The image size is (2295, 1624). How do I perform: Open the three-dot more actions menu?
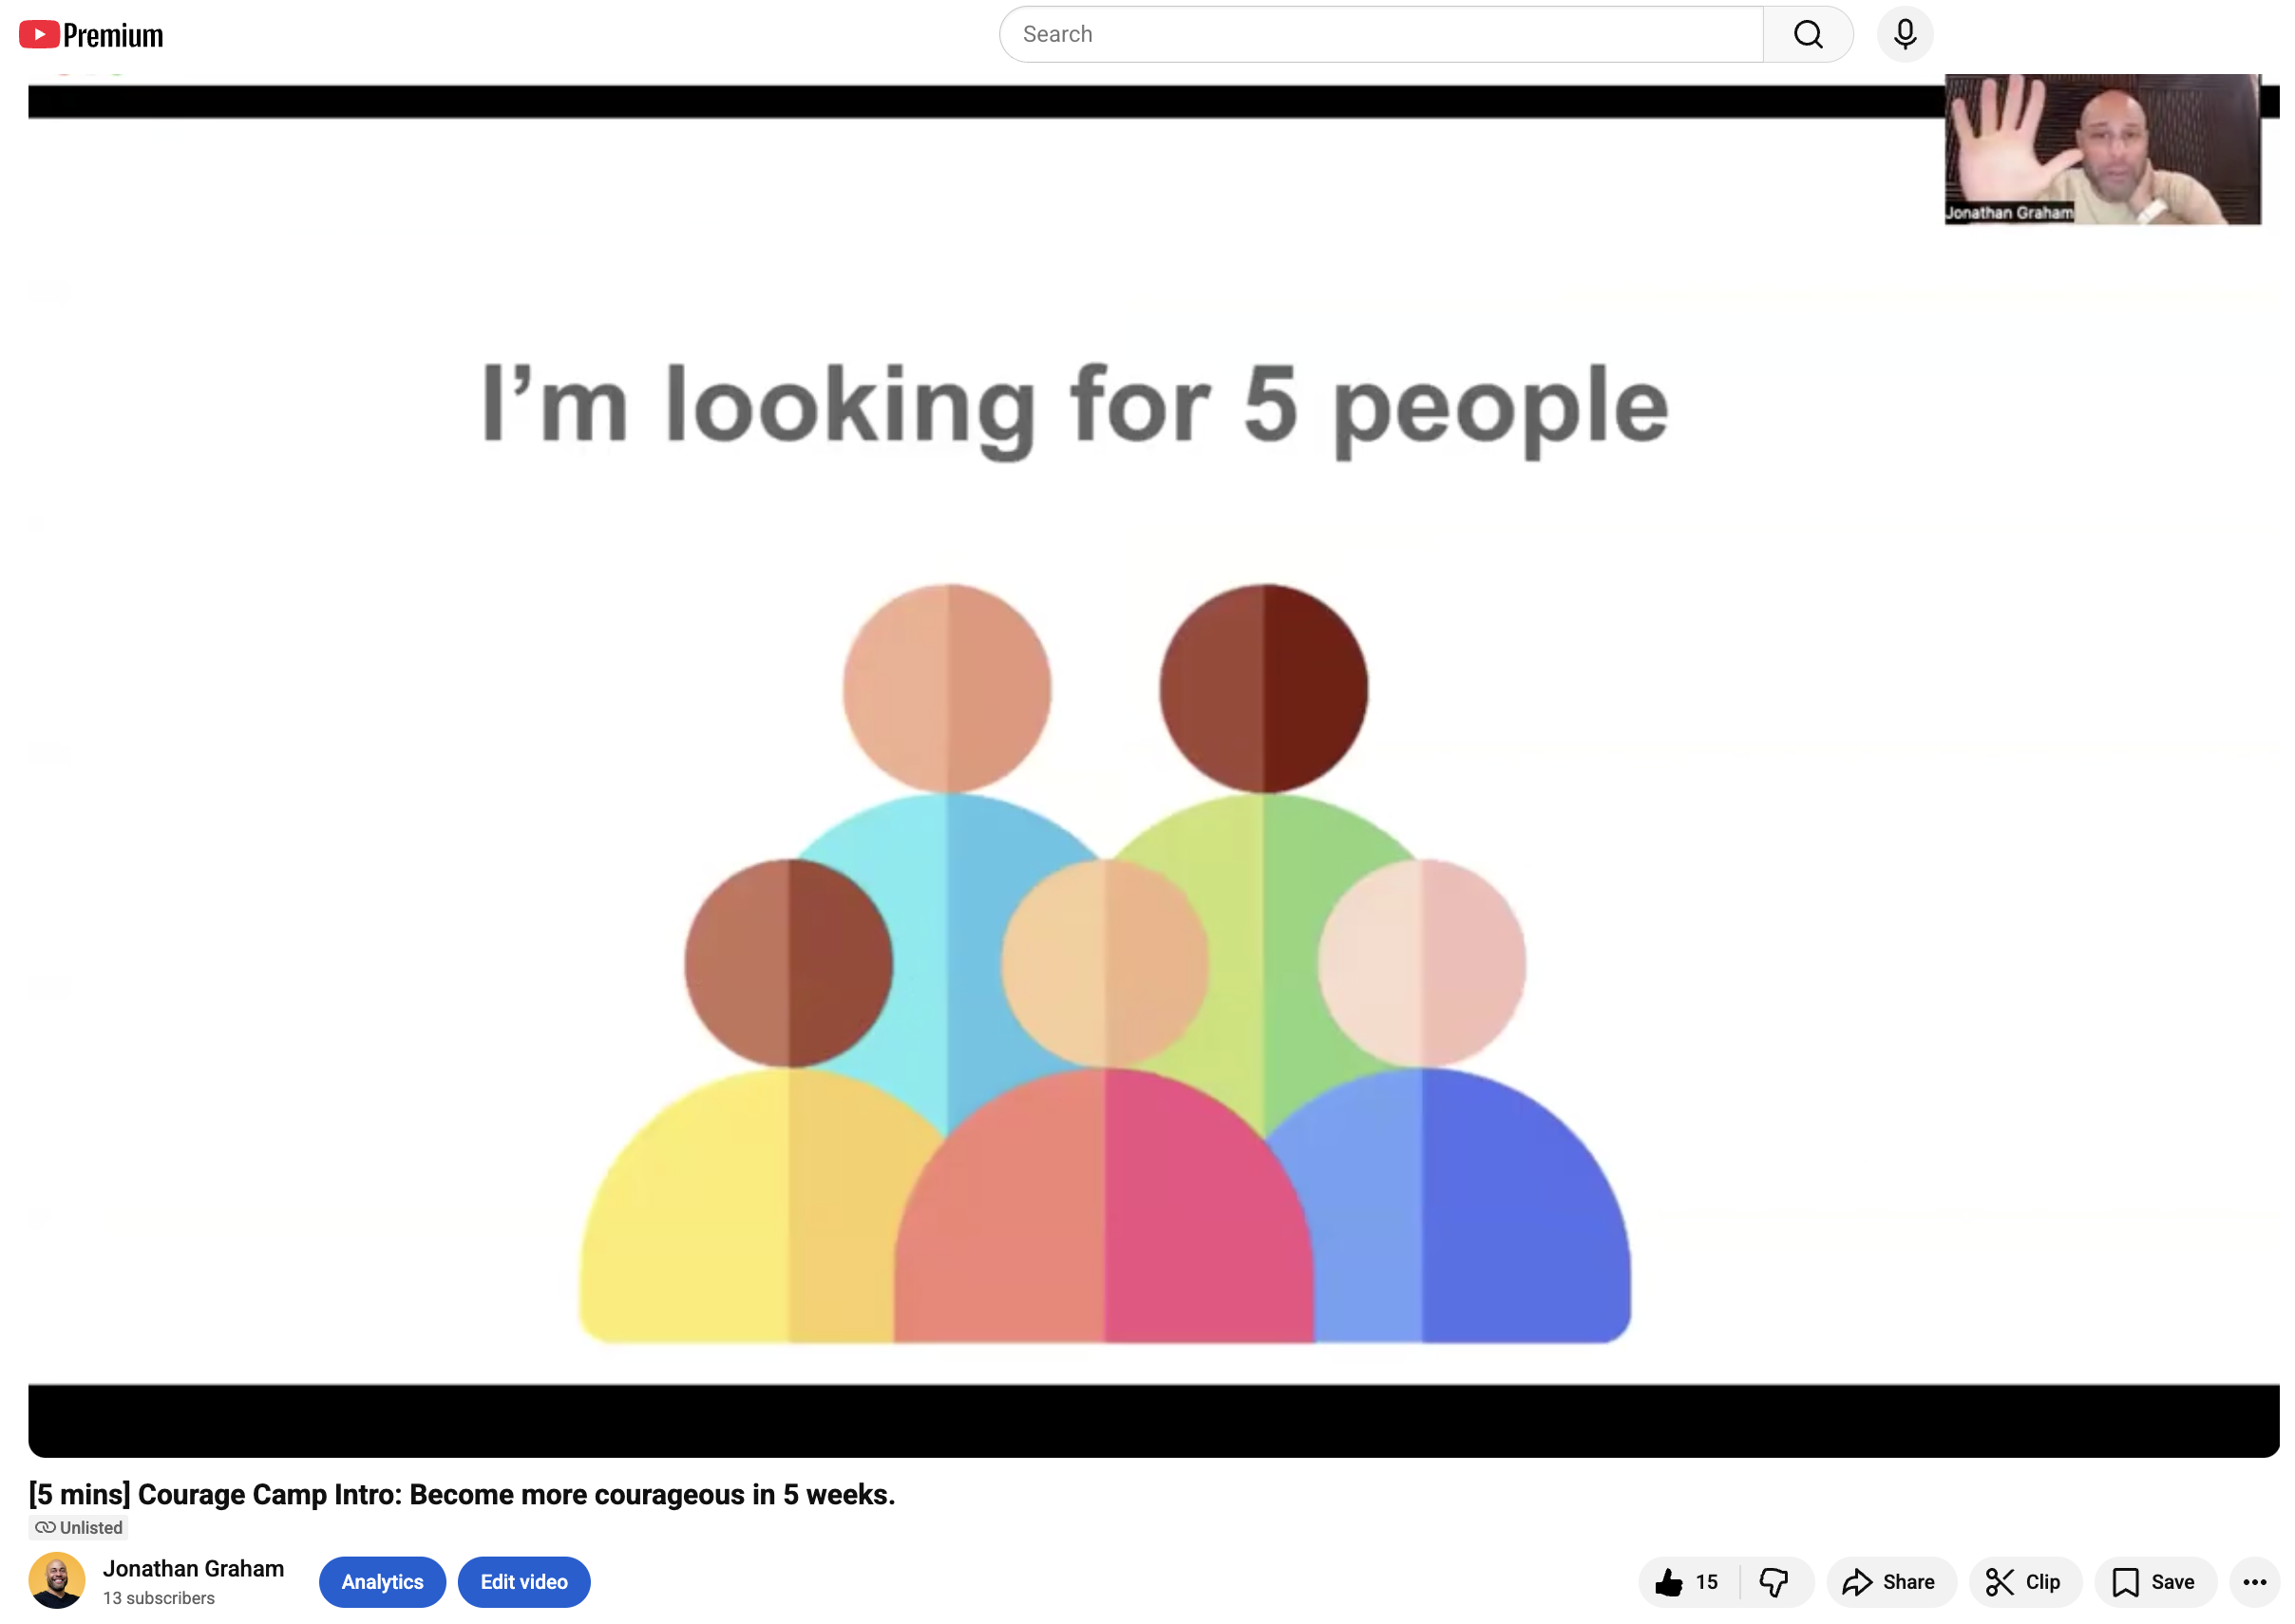pyautogui.click(x=2254, y=1582)
